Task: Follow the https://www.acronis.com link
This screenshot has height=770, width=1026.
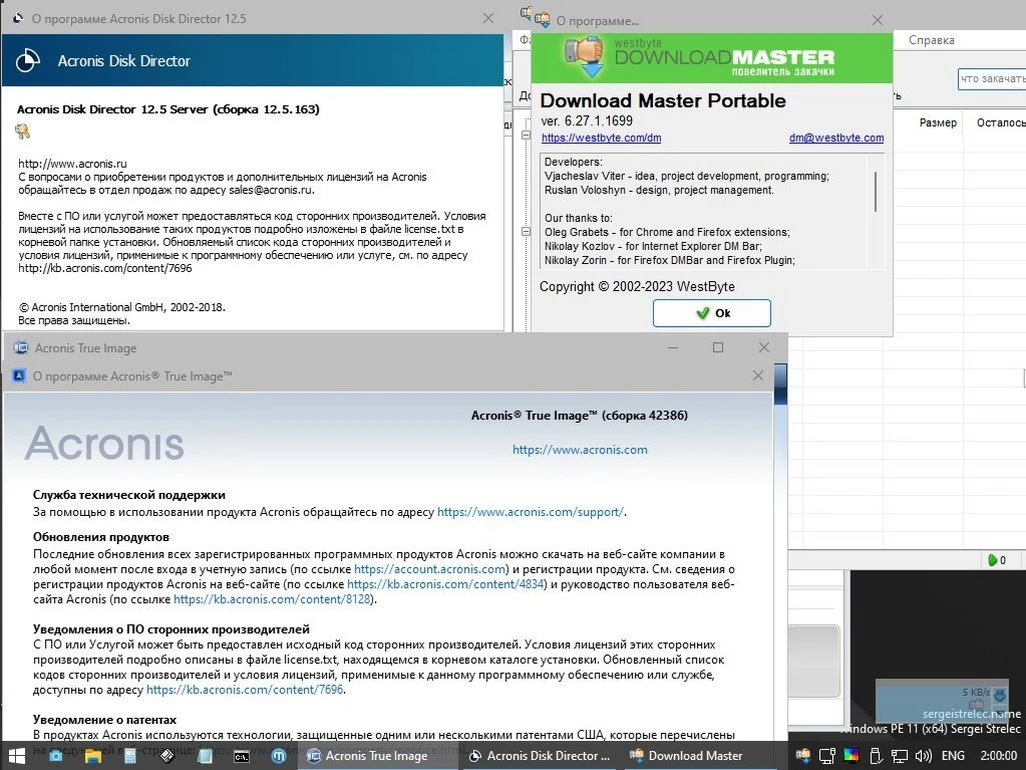Action: (x=580, y=450)
